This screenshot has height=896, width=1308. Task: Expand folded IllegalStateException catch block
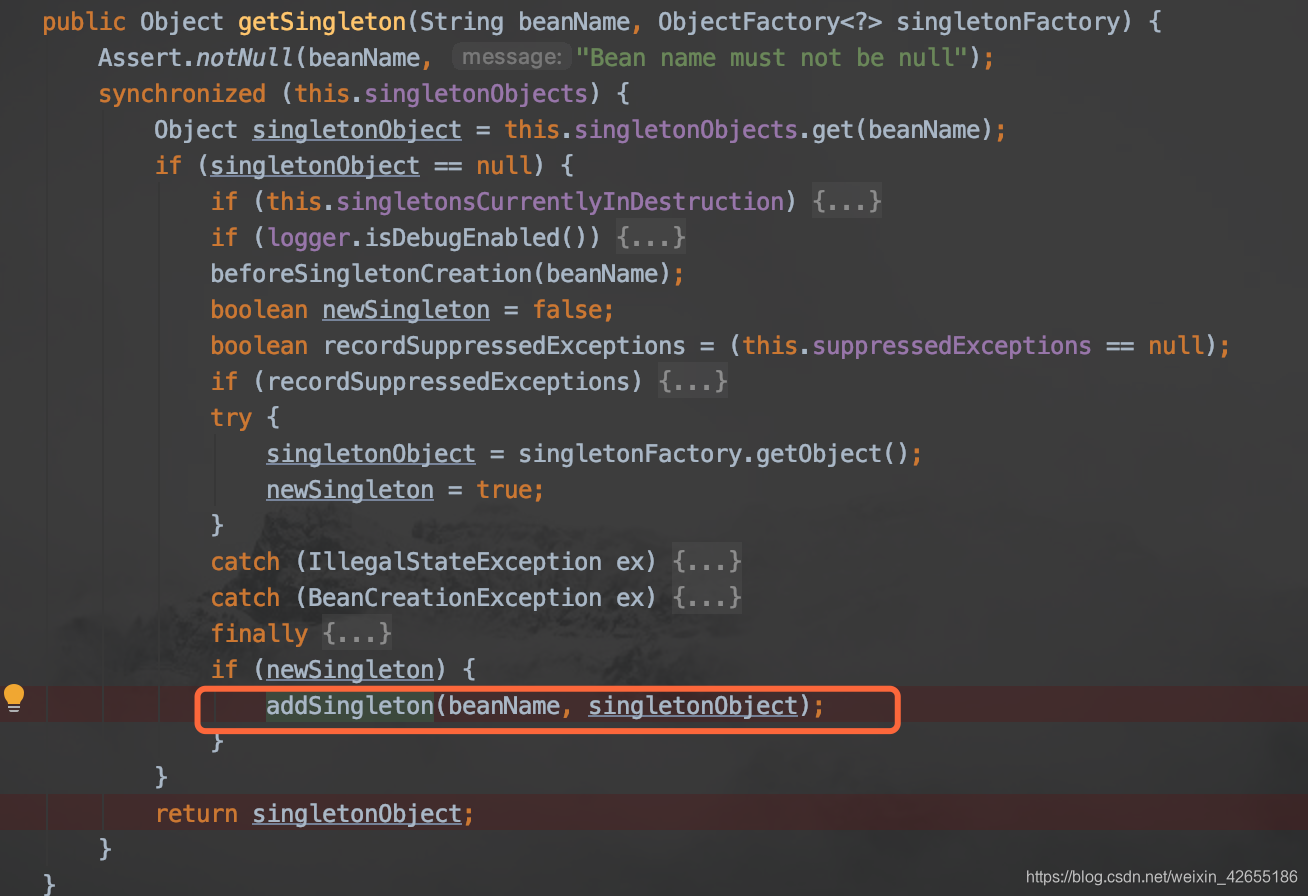pos(707,562)
